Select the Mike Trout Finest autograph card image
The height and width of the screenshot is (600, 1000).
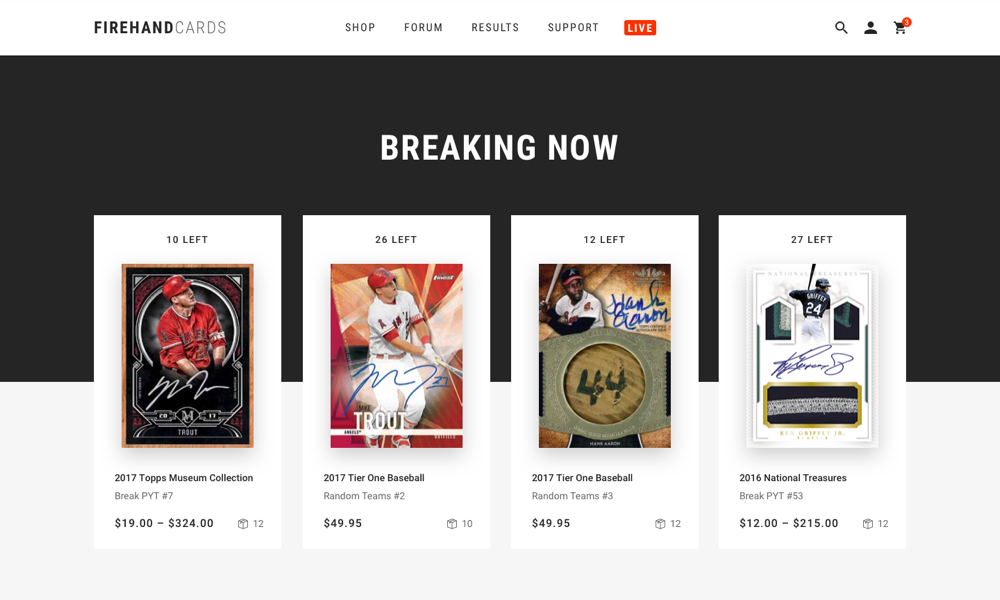tap(396, 356)
